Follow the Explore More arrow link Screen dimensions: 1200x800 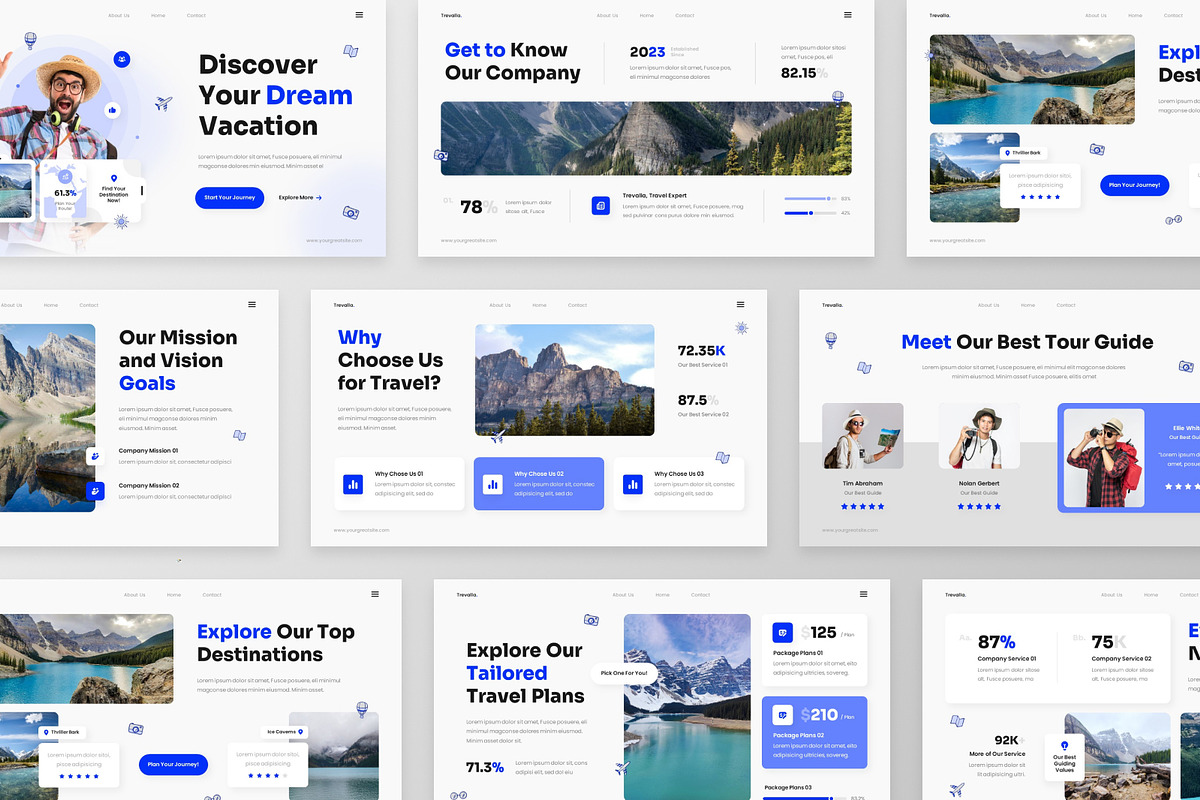300,198
